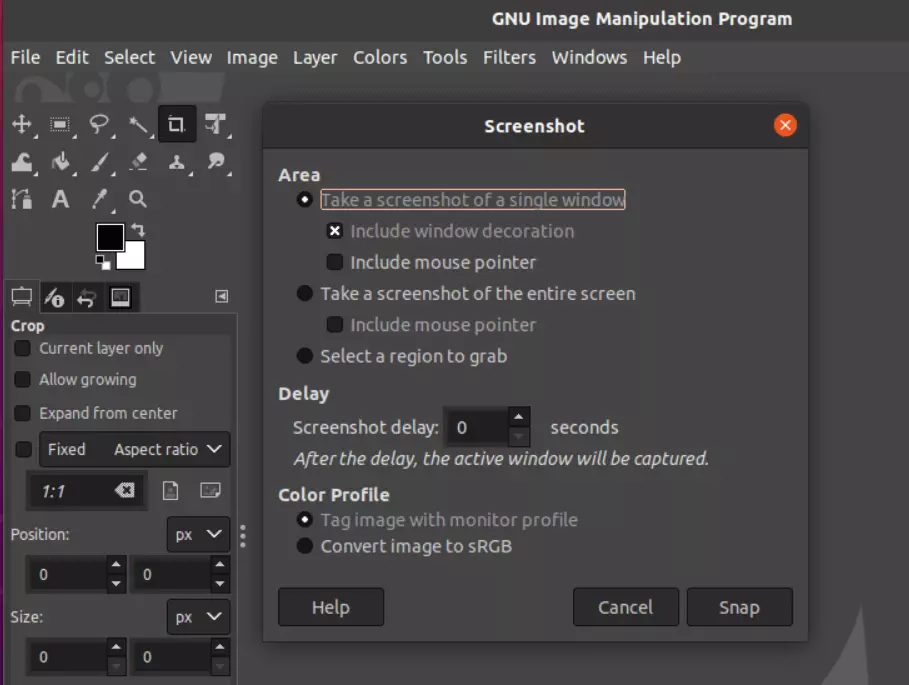Open the Windows menu
This screenshot has width=909, height=685.
(x=590, y=57)
